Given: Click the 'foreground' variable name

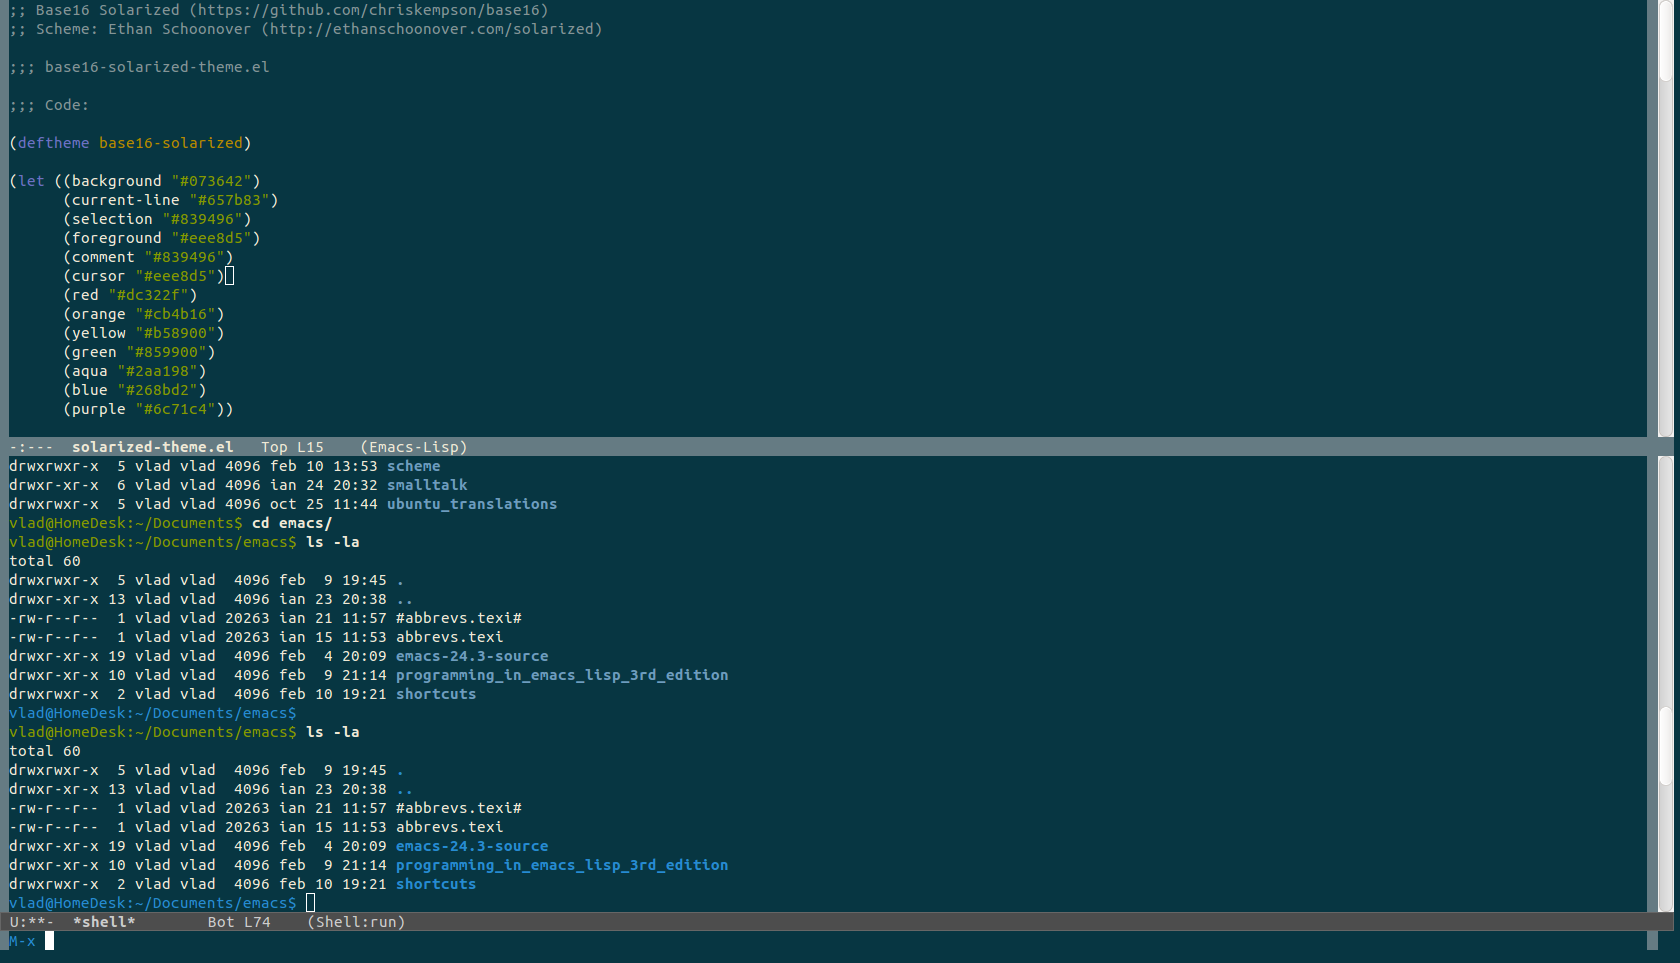Looking at the screenshot, I should pos(117,238).
